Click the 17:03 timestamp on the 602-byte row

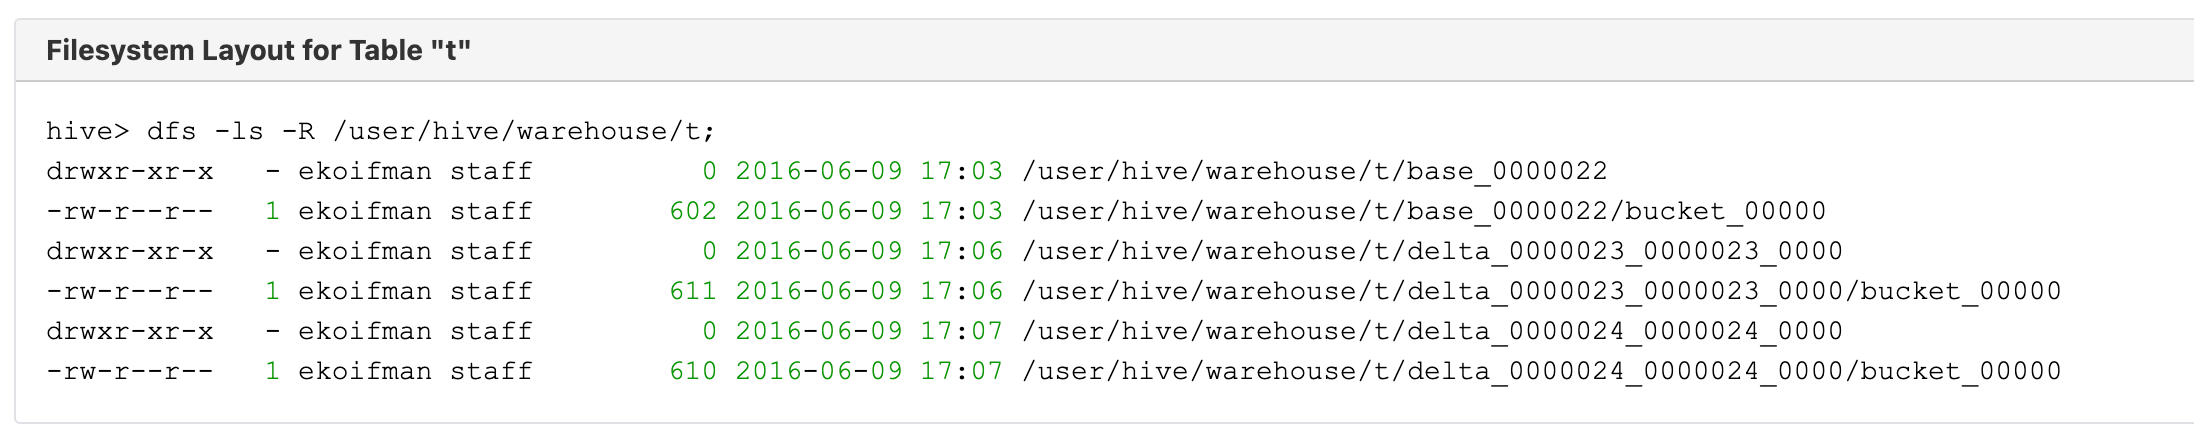pos(961,212)
